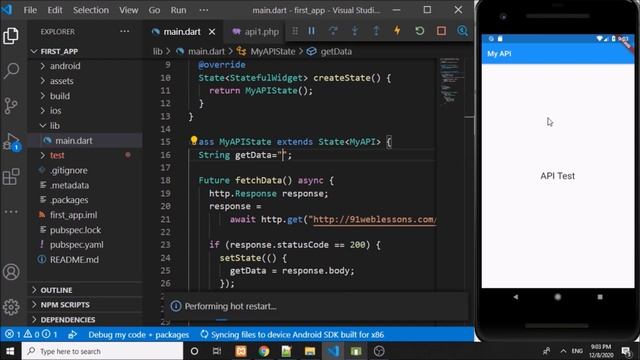Open the File menu
The width and height of the screenshot is (640, 360).
[30, 10]
